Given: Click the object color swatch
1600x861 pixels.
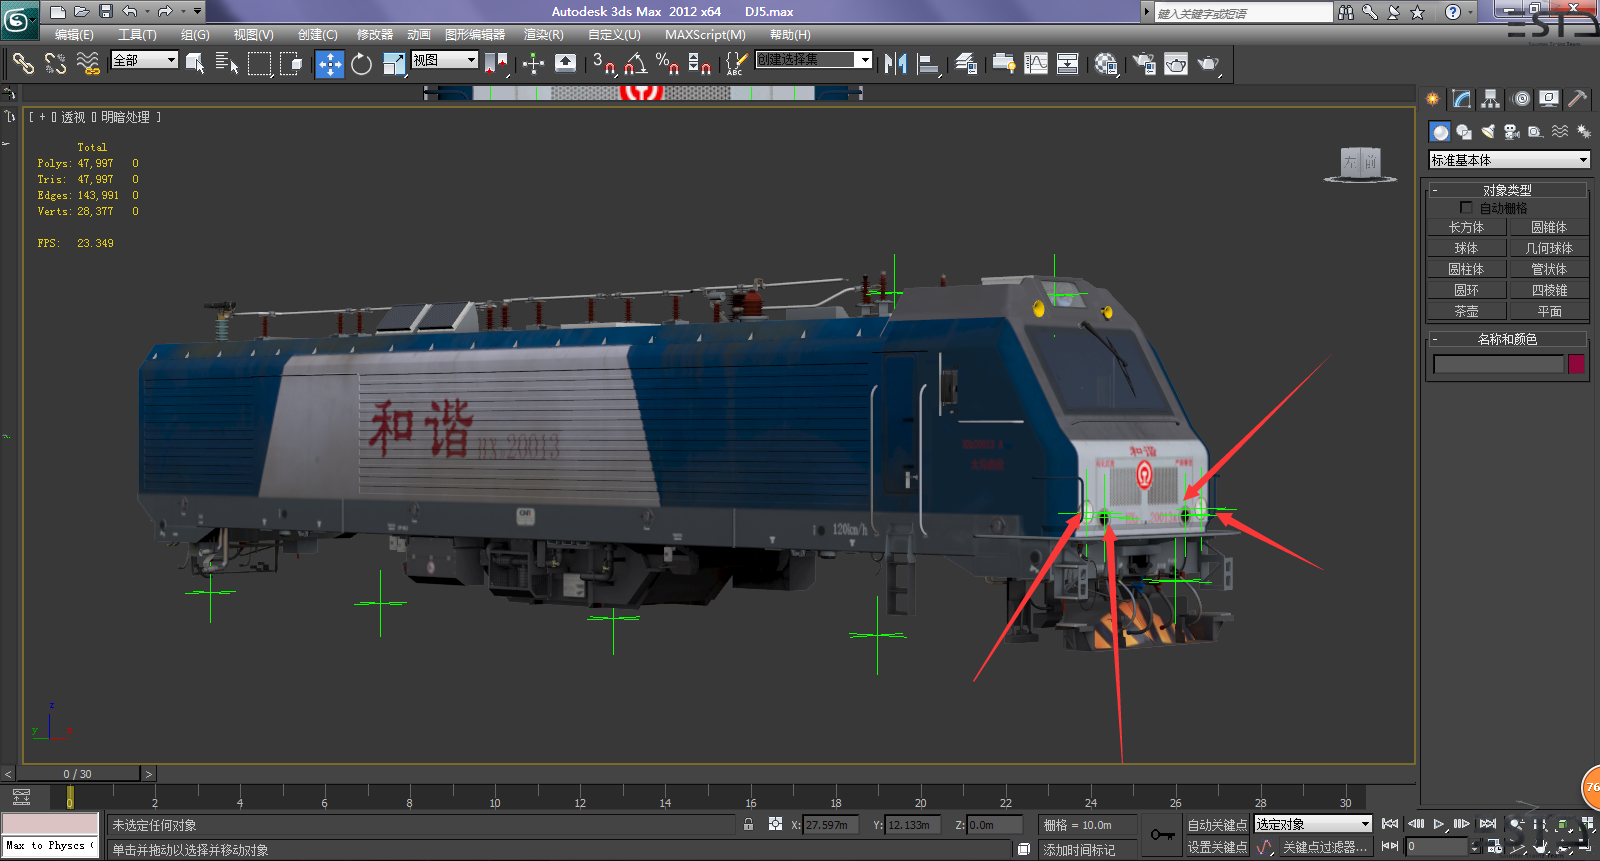Looking at the screenshot, I should [x=1576, y=364].
